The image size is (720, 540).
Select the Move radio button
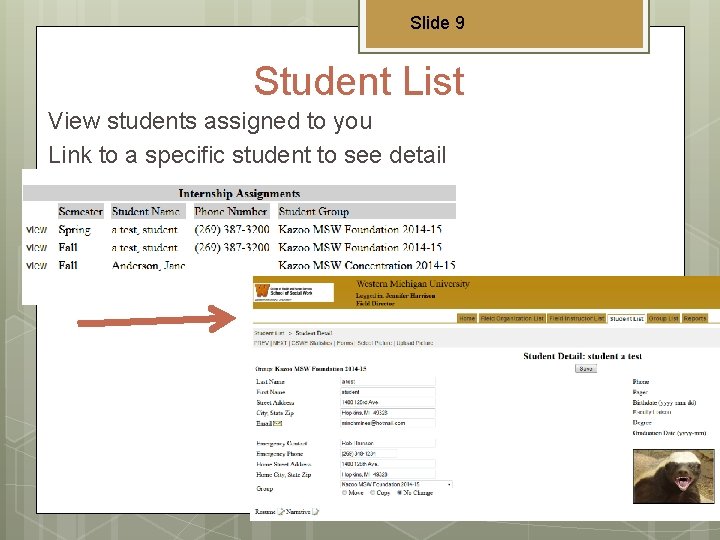(344, 493)
